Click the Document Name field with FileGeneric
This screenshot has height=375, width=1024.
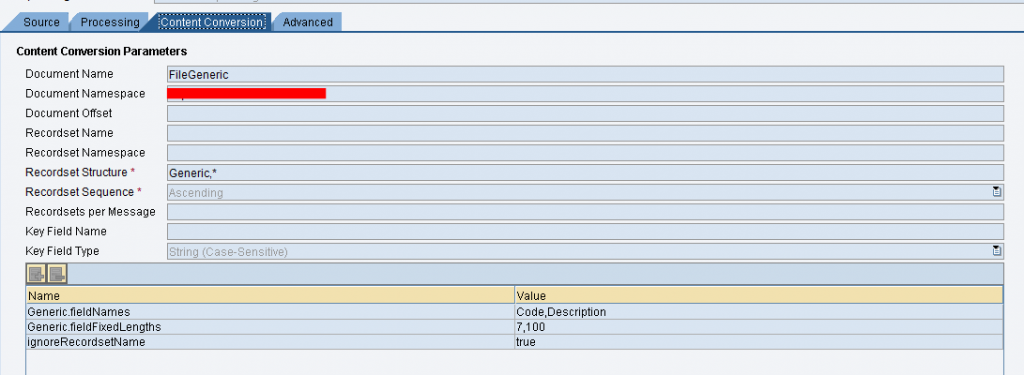[585, 74]
